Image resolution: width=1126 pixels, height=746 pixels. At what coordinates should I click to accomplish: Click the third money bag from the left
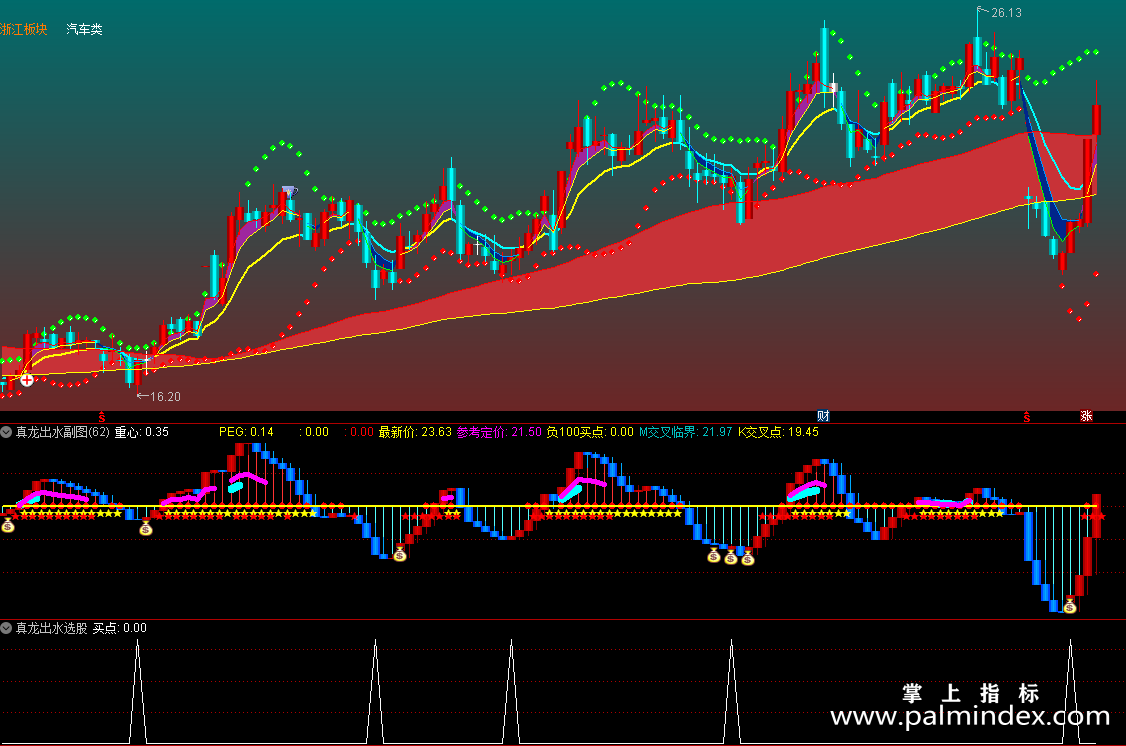(400, 554)
